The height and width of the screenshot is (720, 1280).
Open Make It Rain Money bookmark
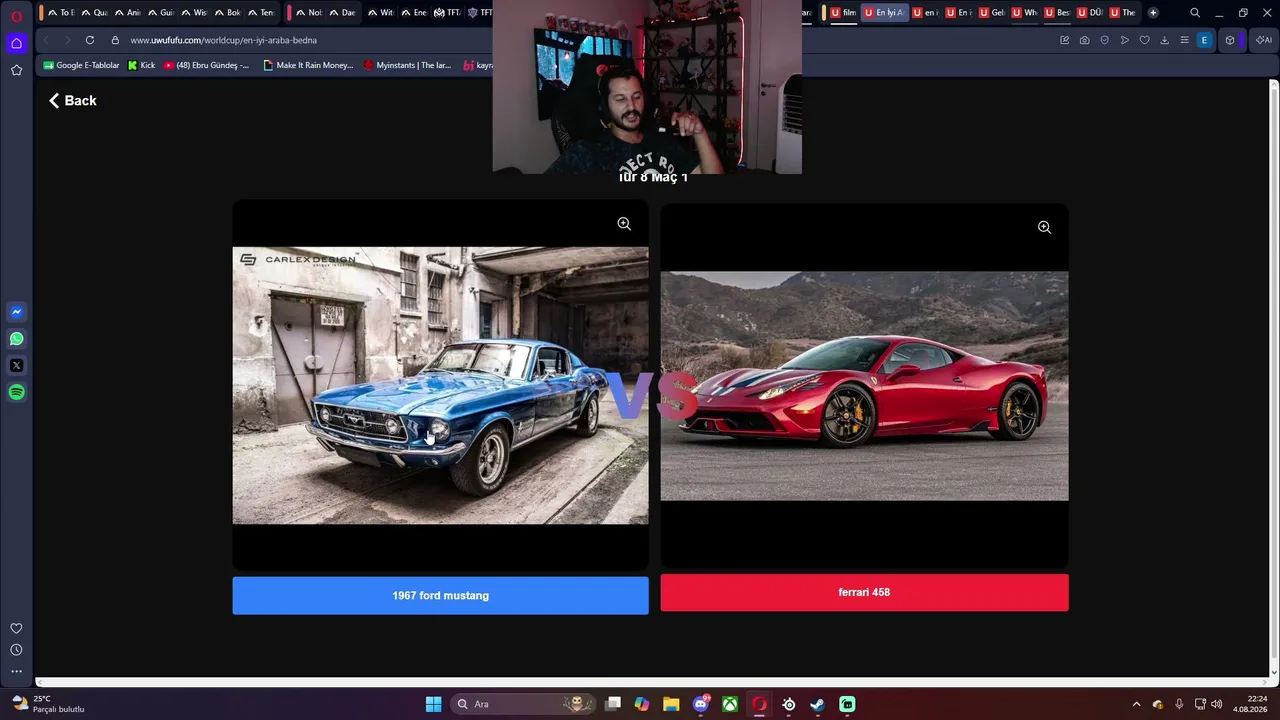308,65
